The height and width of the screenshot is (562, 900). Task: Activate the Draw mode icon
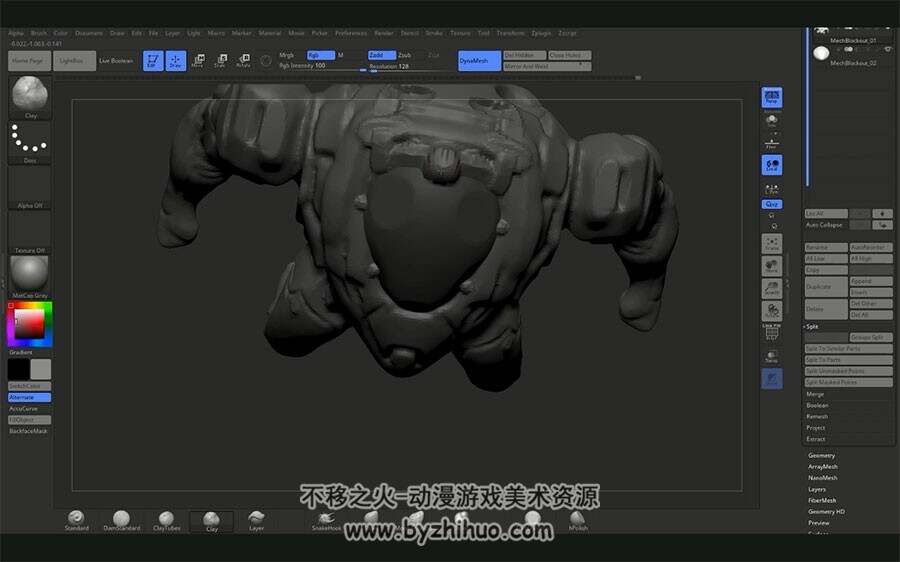176,61
